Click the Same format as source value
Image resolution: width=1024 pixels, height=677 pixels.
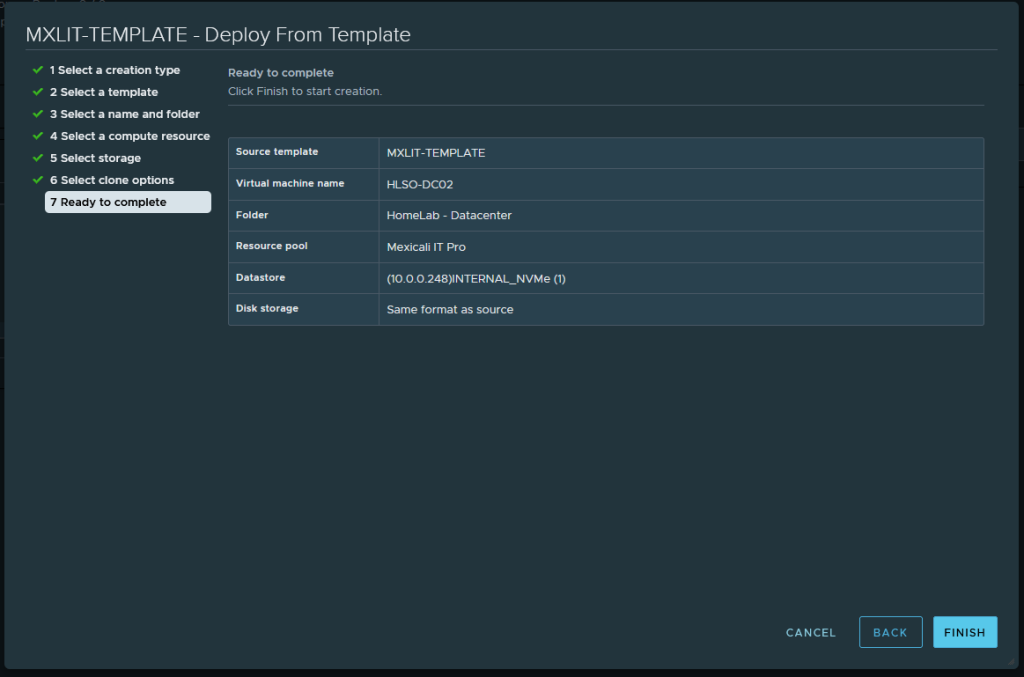coord(449,309)
